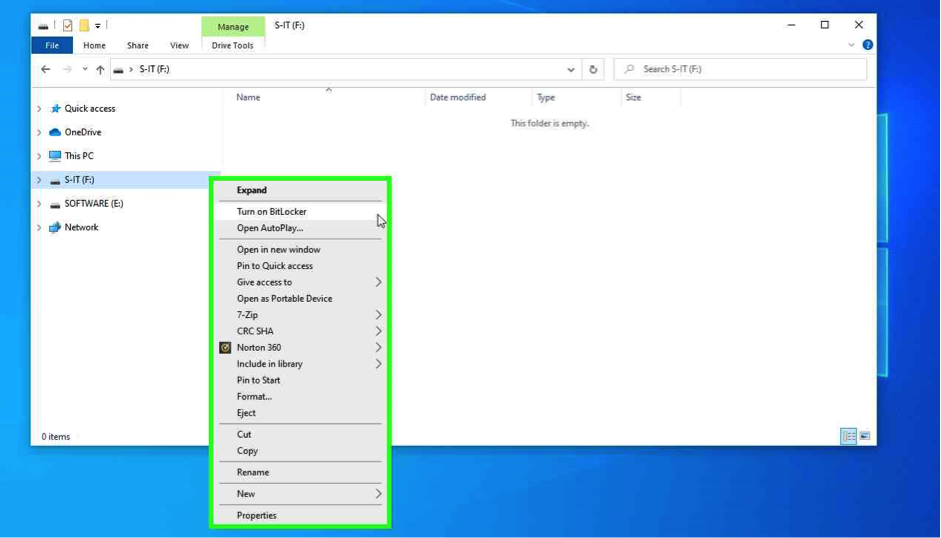Switch to large thumbnails view layout
This screenshot has height=538, width=941.
865,436
